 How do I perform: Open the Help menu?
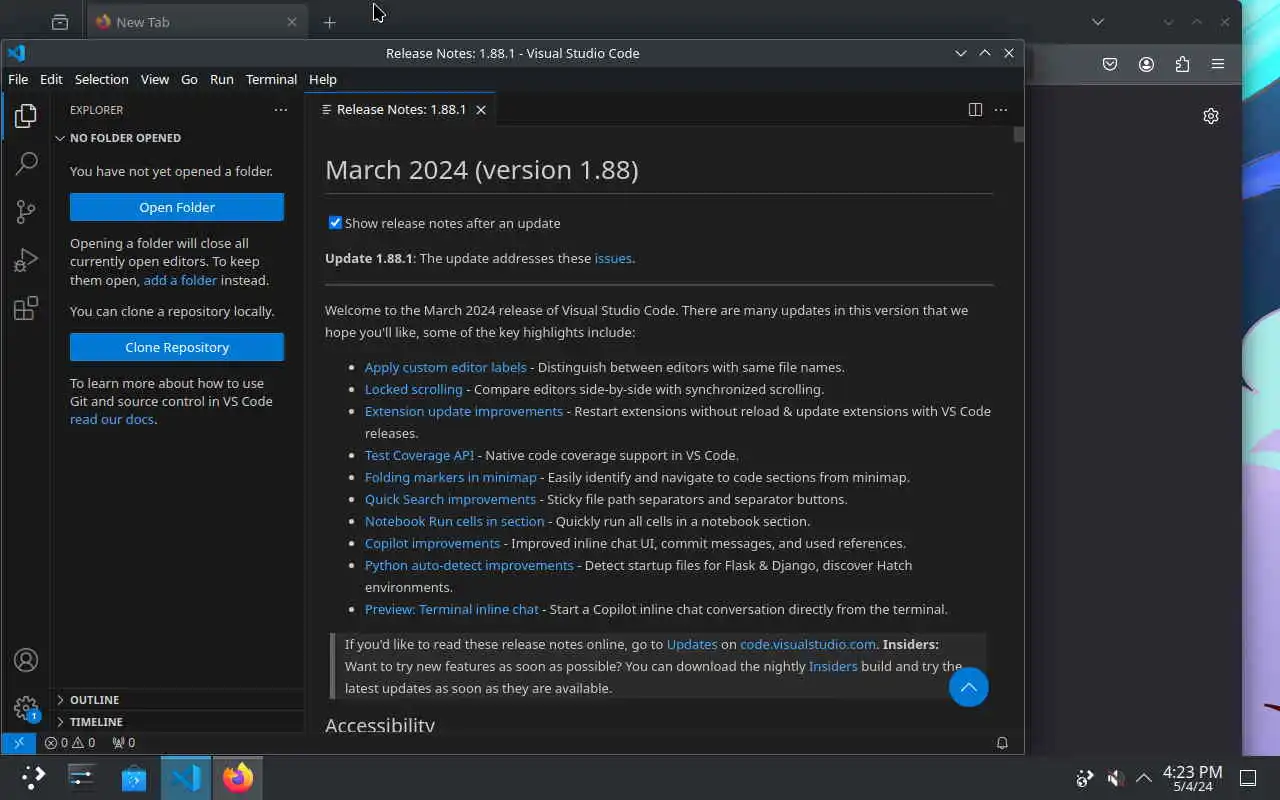[x=323, y=79]
